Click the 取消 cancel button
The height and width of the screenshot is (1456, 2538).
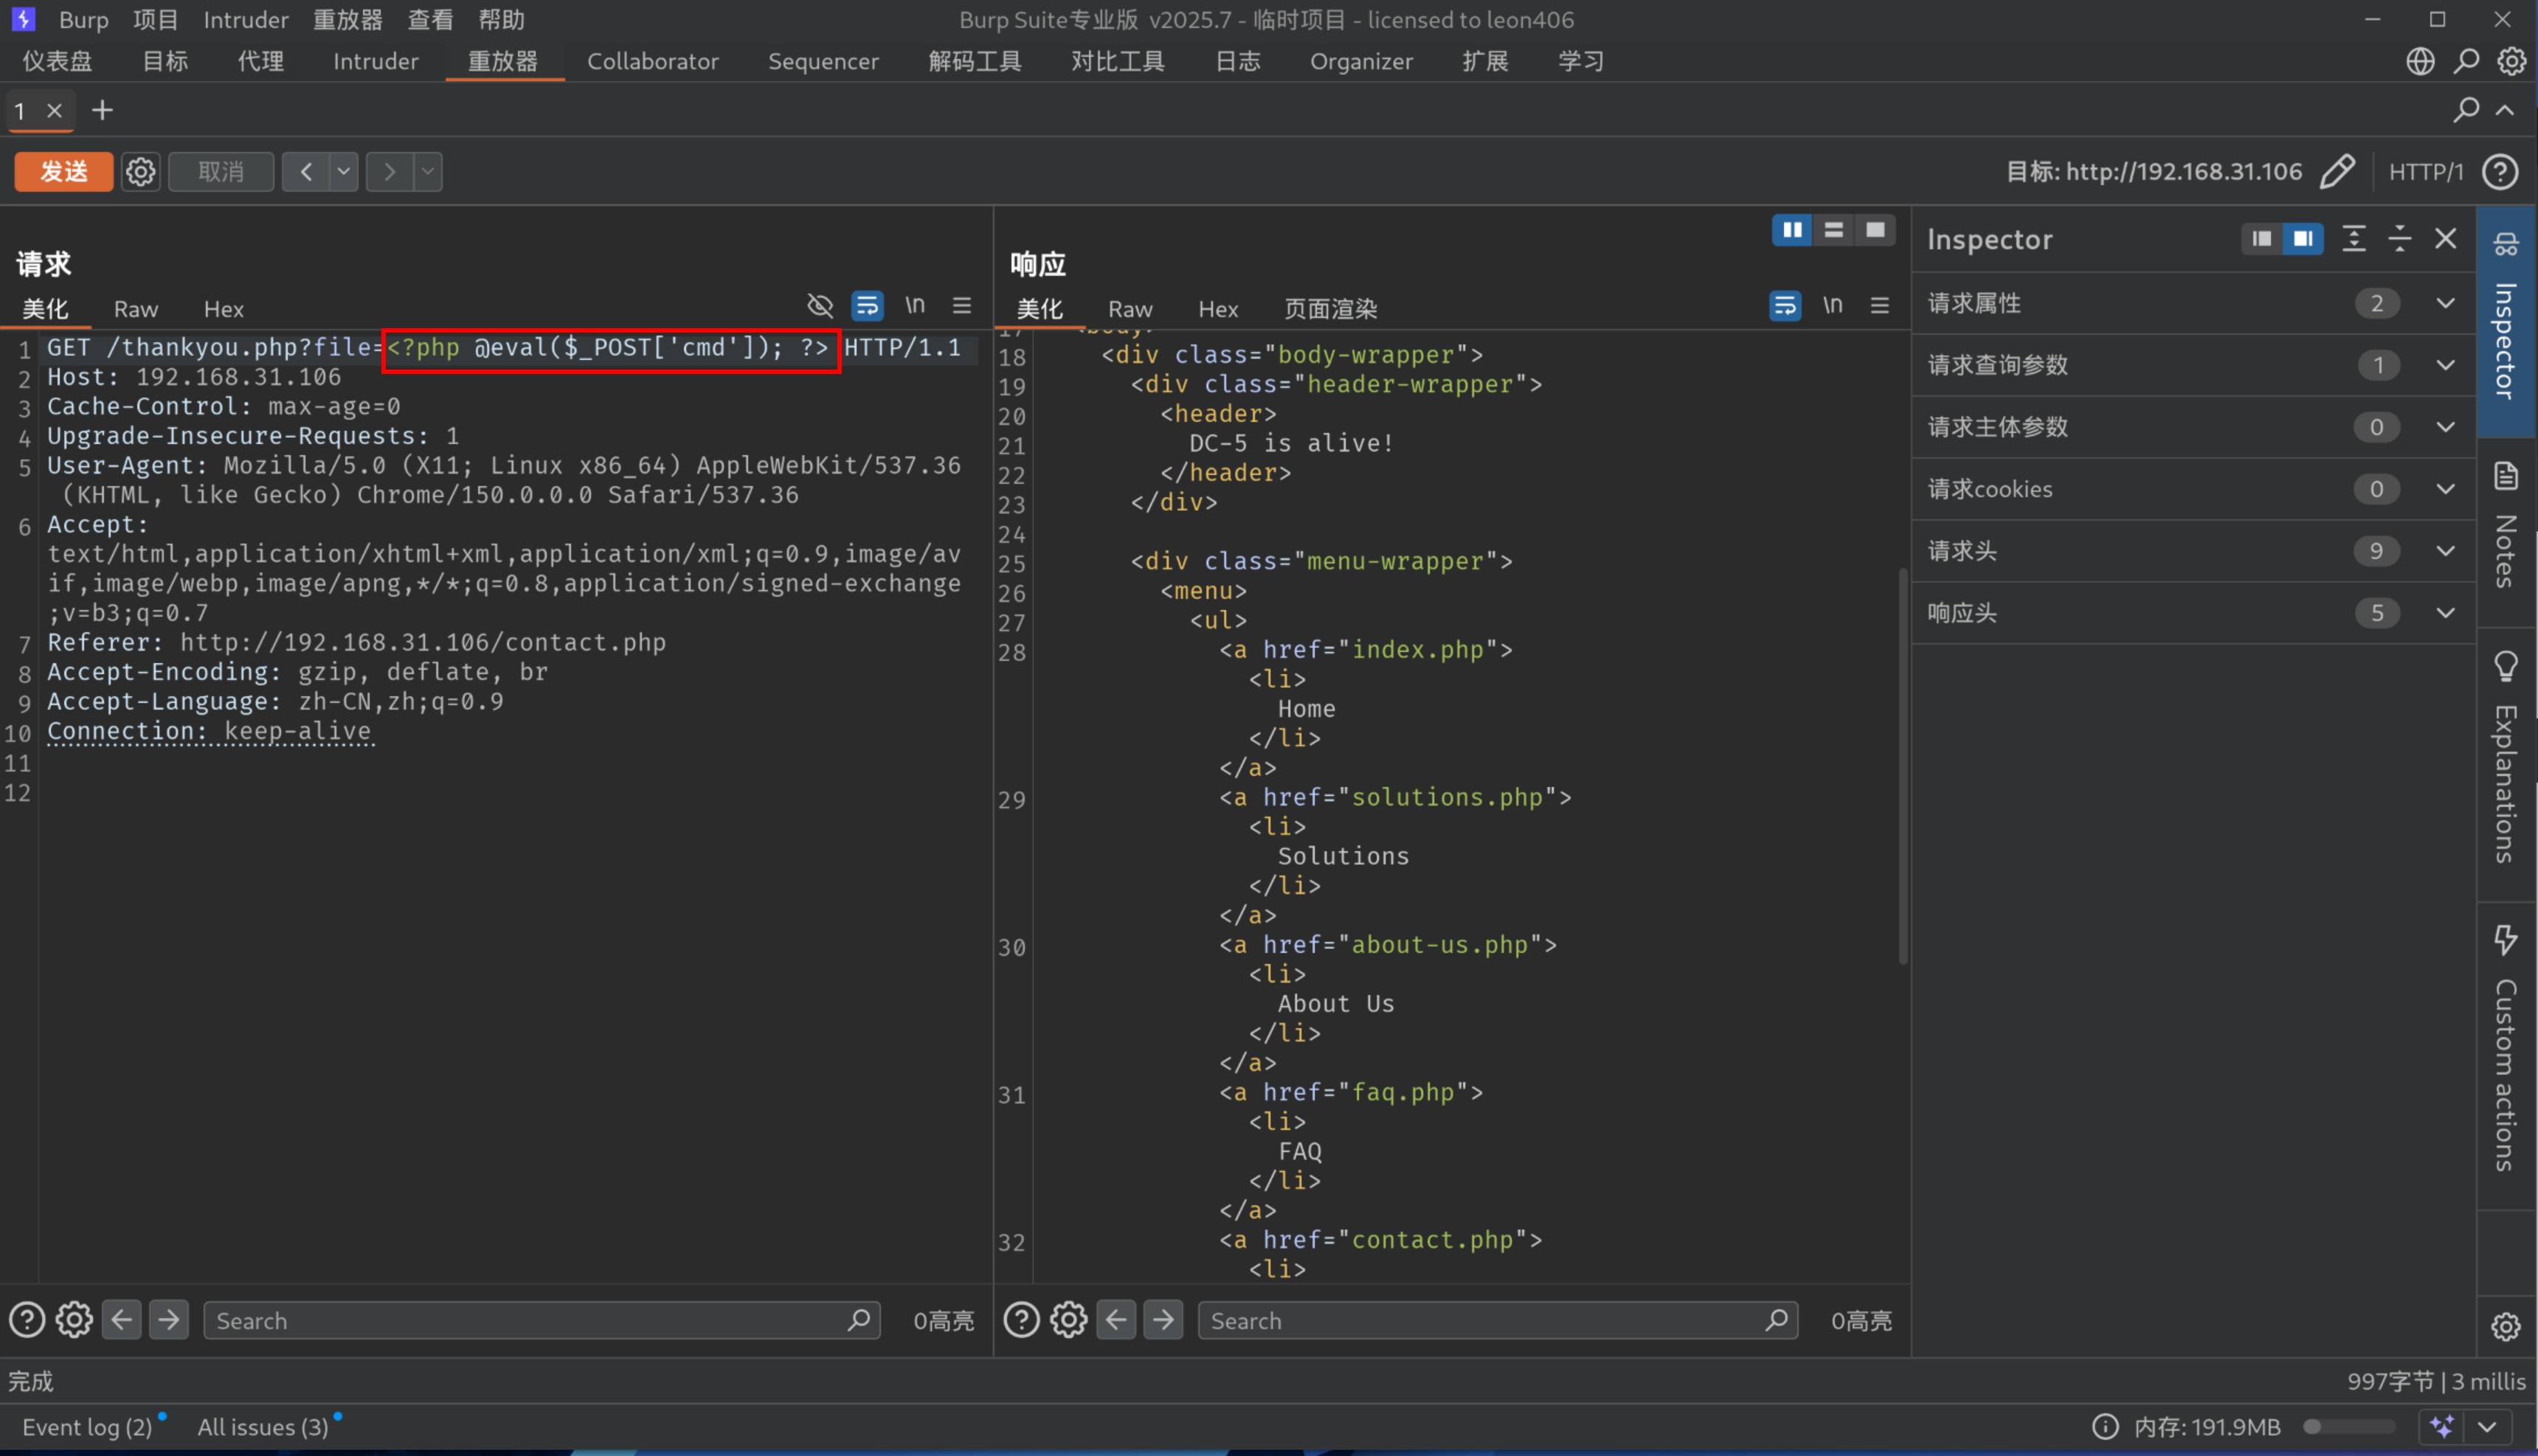[x=220, y=171]
